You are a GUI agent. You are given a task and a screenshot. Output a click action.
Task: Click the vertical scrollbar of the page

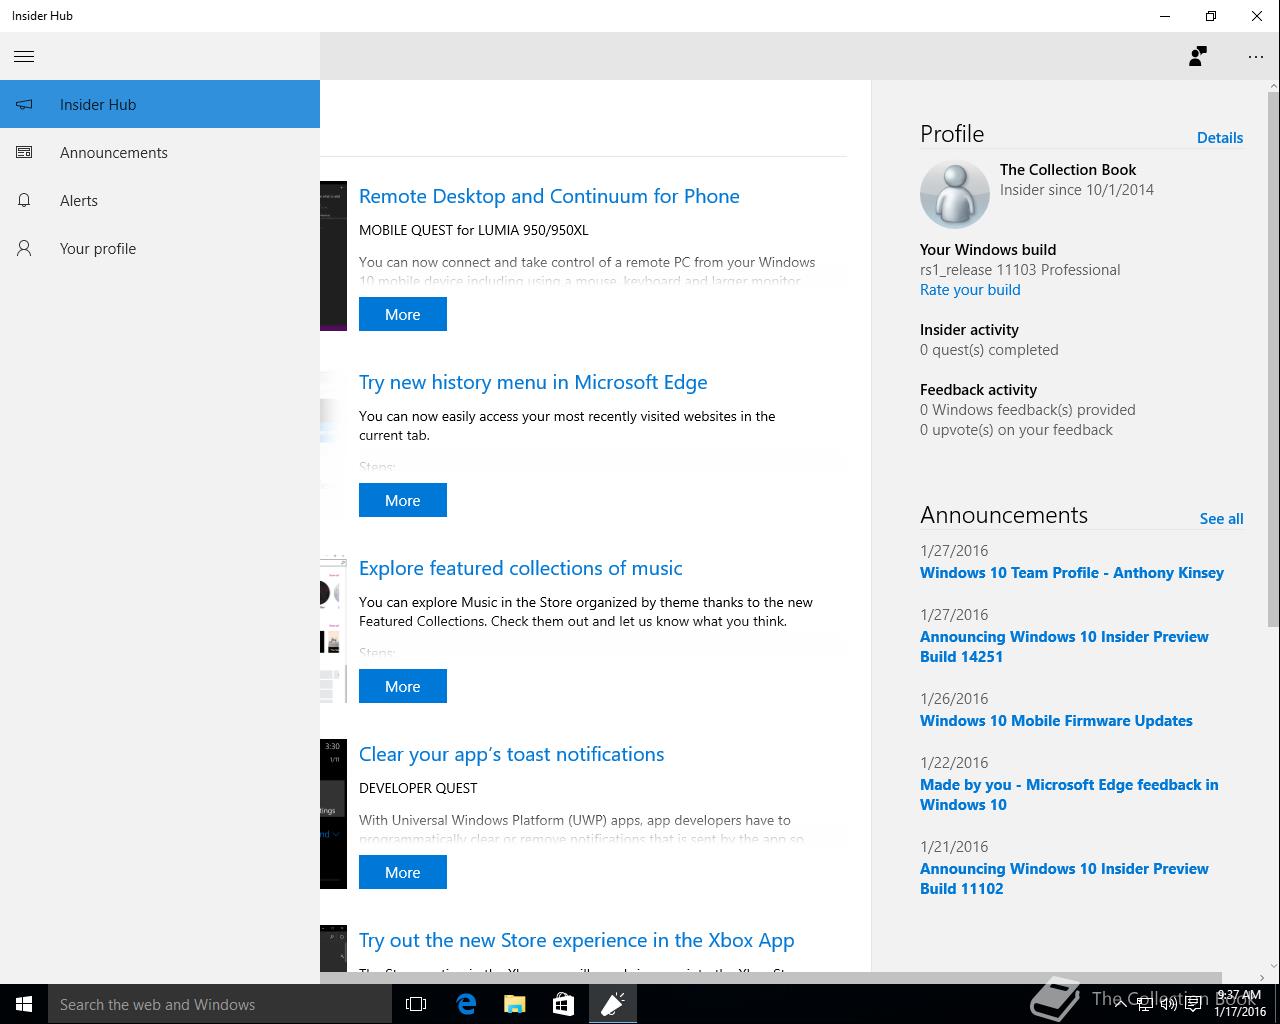point(1273,360)
